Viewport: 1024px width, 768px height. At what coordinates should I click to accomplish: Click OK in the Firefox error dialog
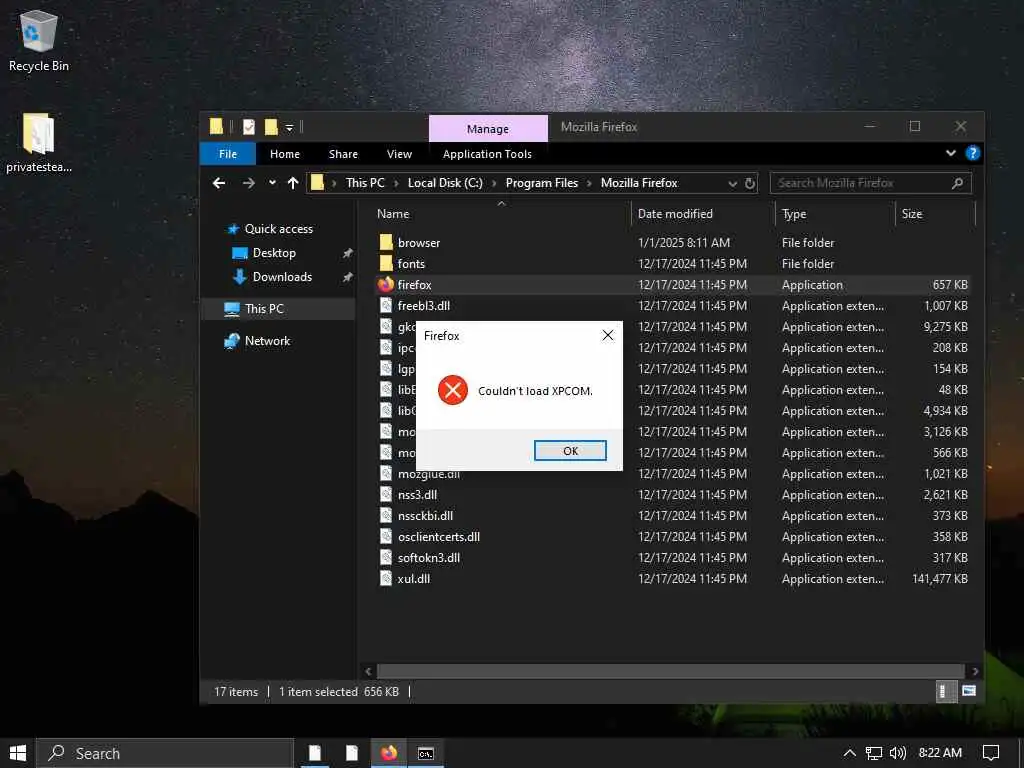pos(569,451)
